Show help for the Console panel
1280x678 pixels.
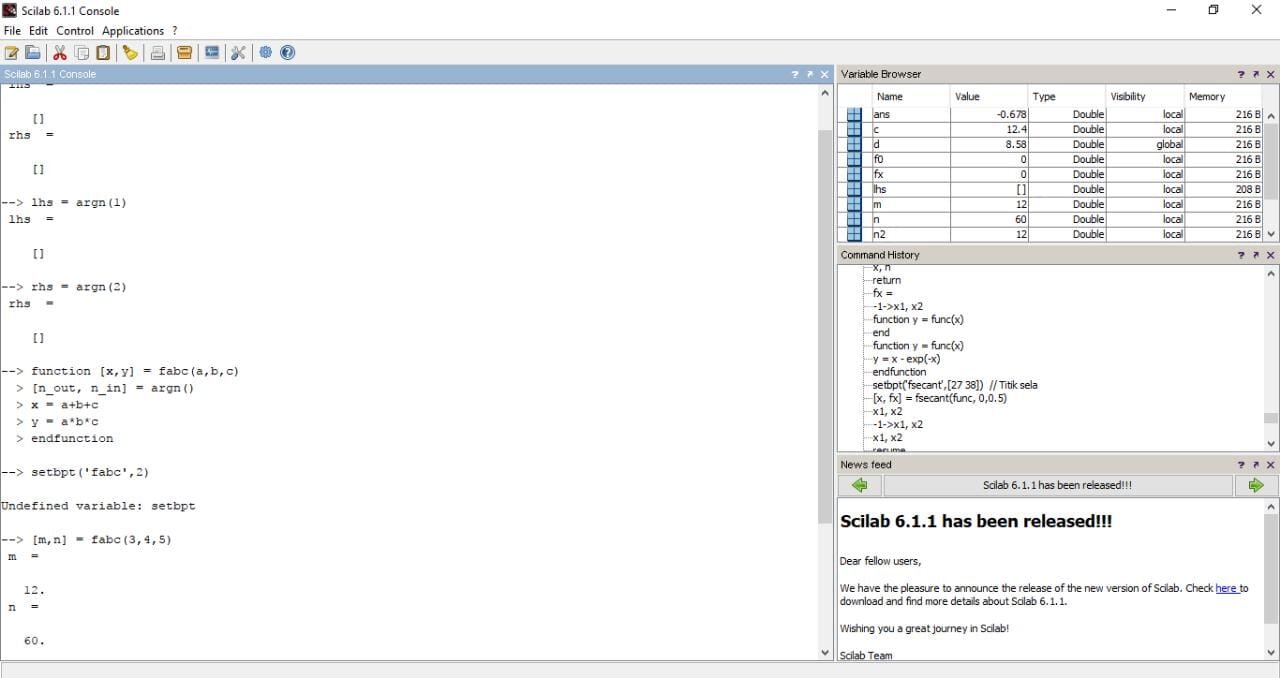tap(795, 75)
